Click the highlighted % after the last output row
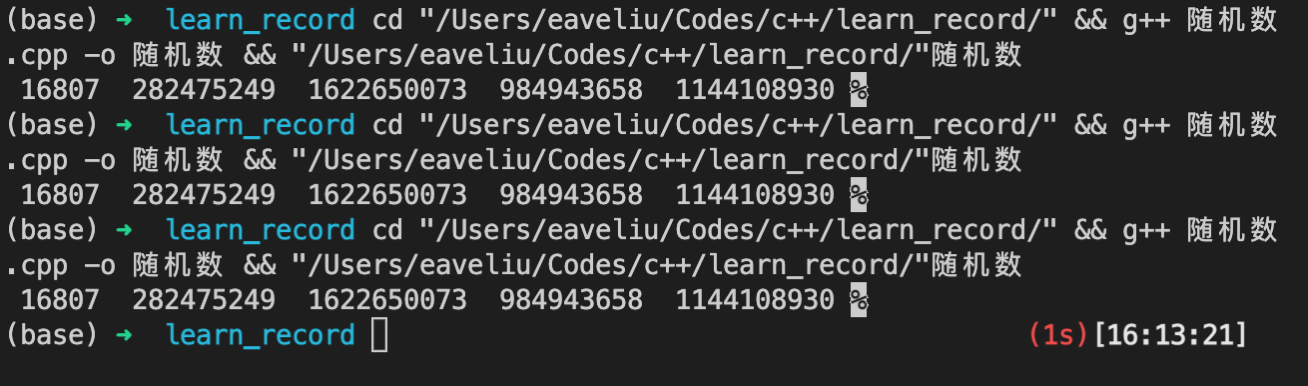1308x386 pixels. 859,300
